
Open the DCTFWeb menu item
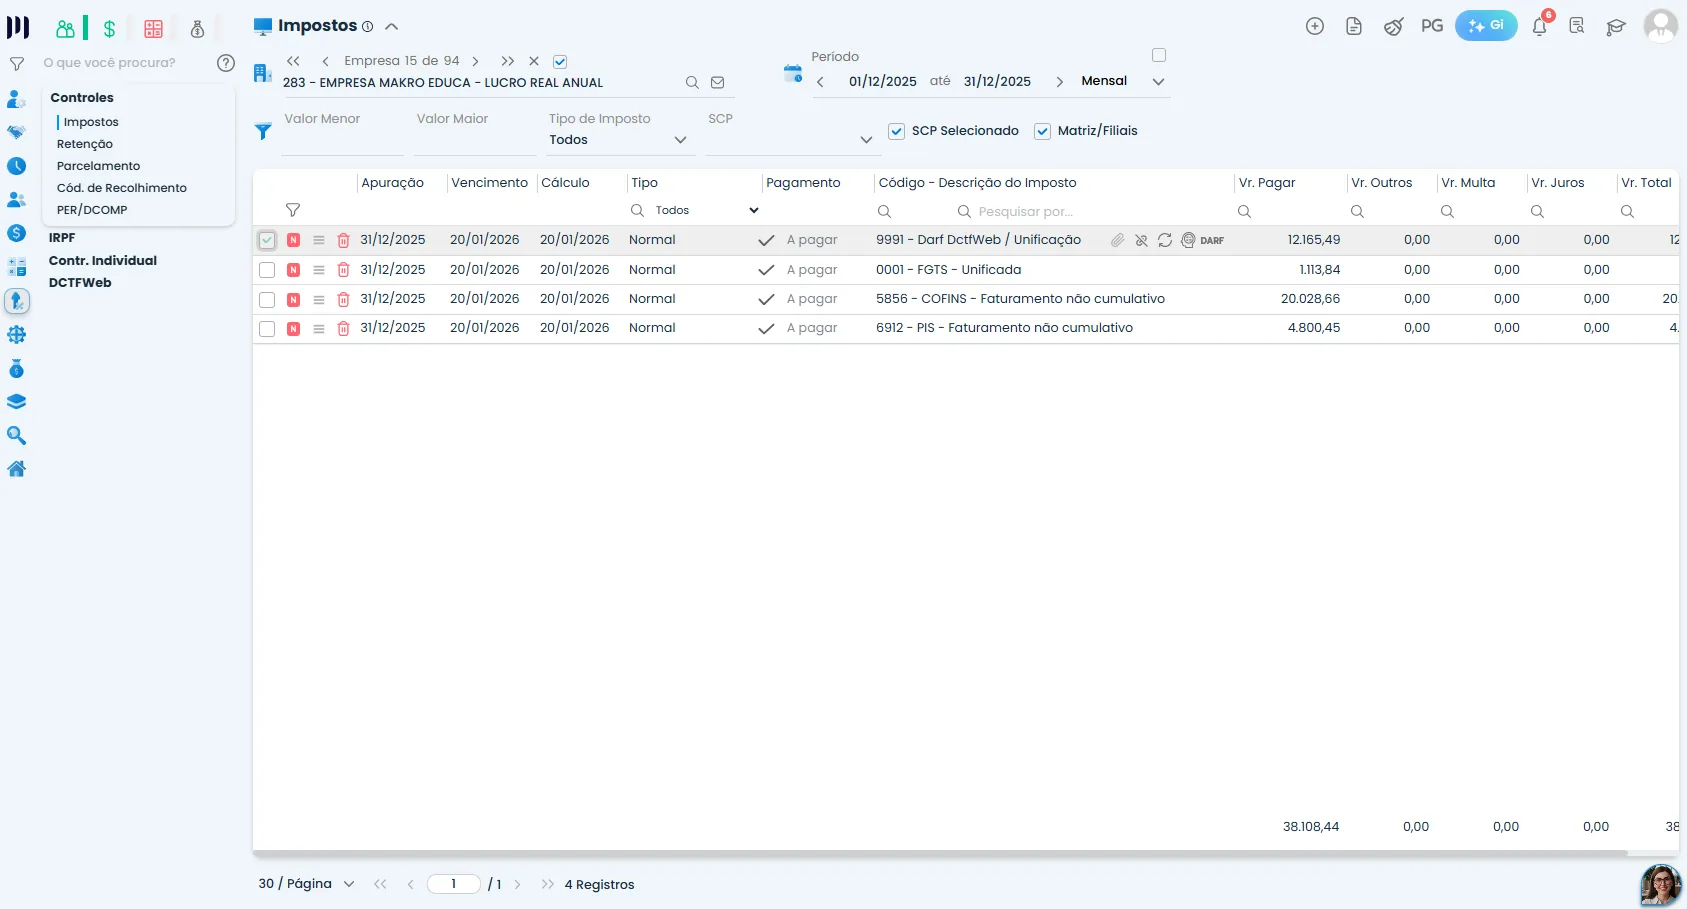click(80, 283)
